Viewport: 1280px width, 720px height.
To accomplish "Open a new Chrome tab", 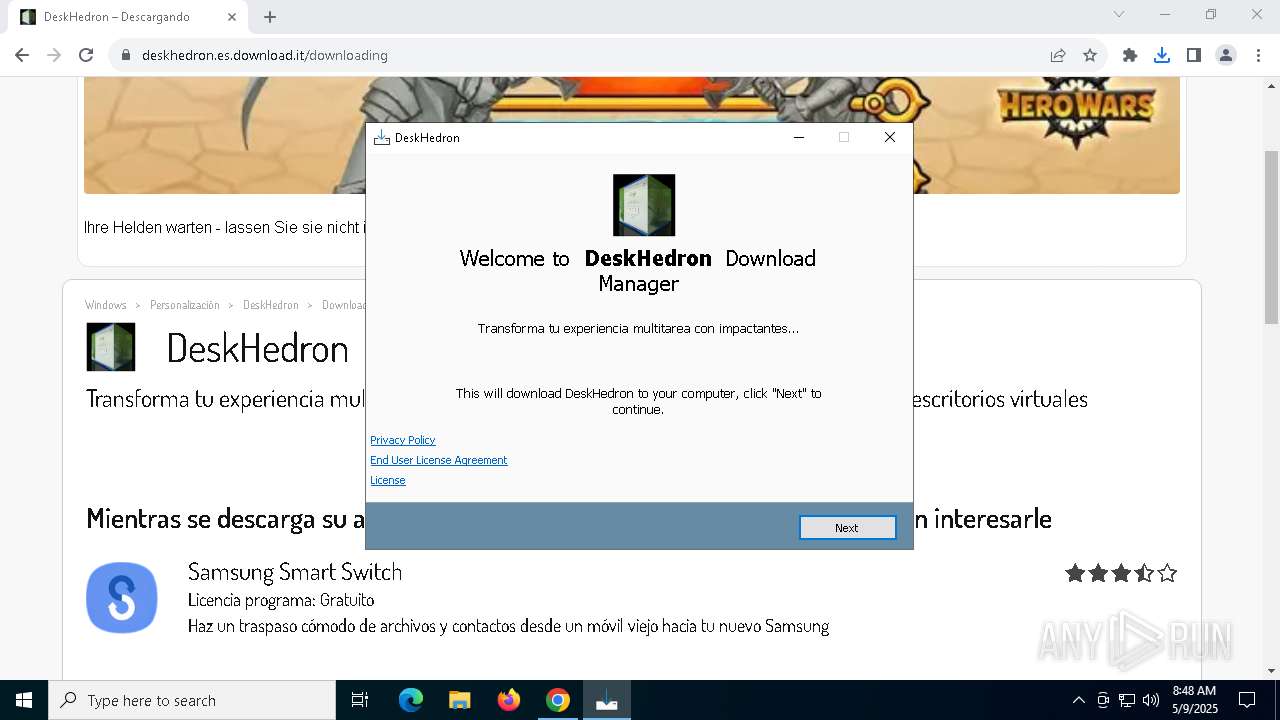I will 270,17.
